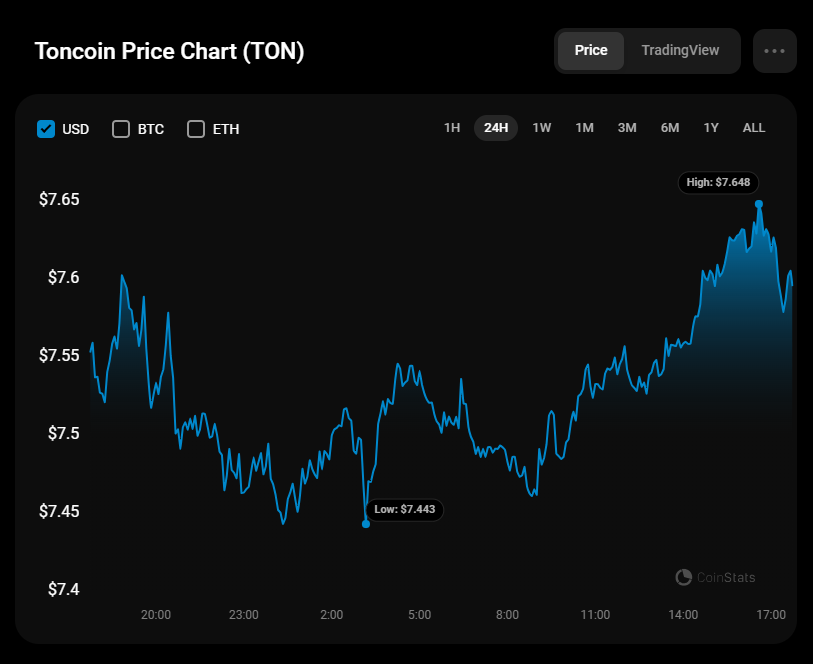Enable the BTC currency checkbox
The height and width of the screenshot is (664, 813).
121,129
